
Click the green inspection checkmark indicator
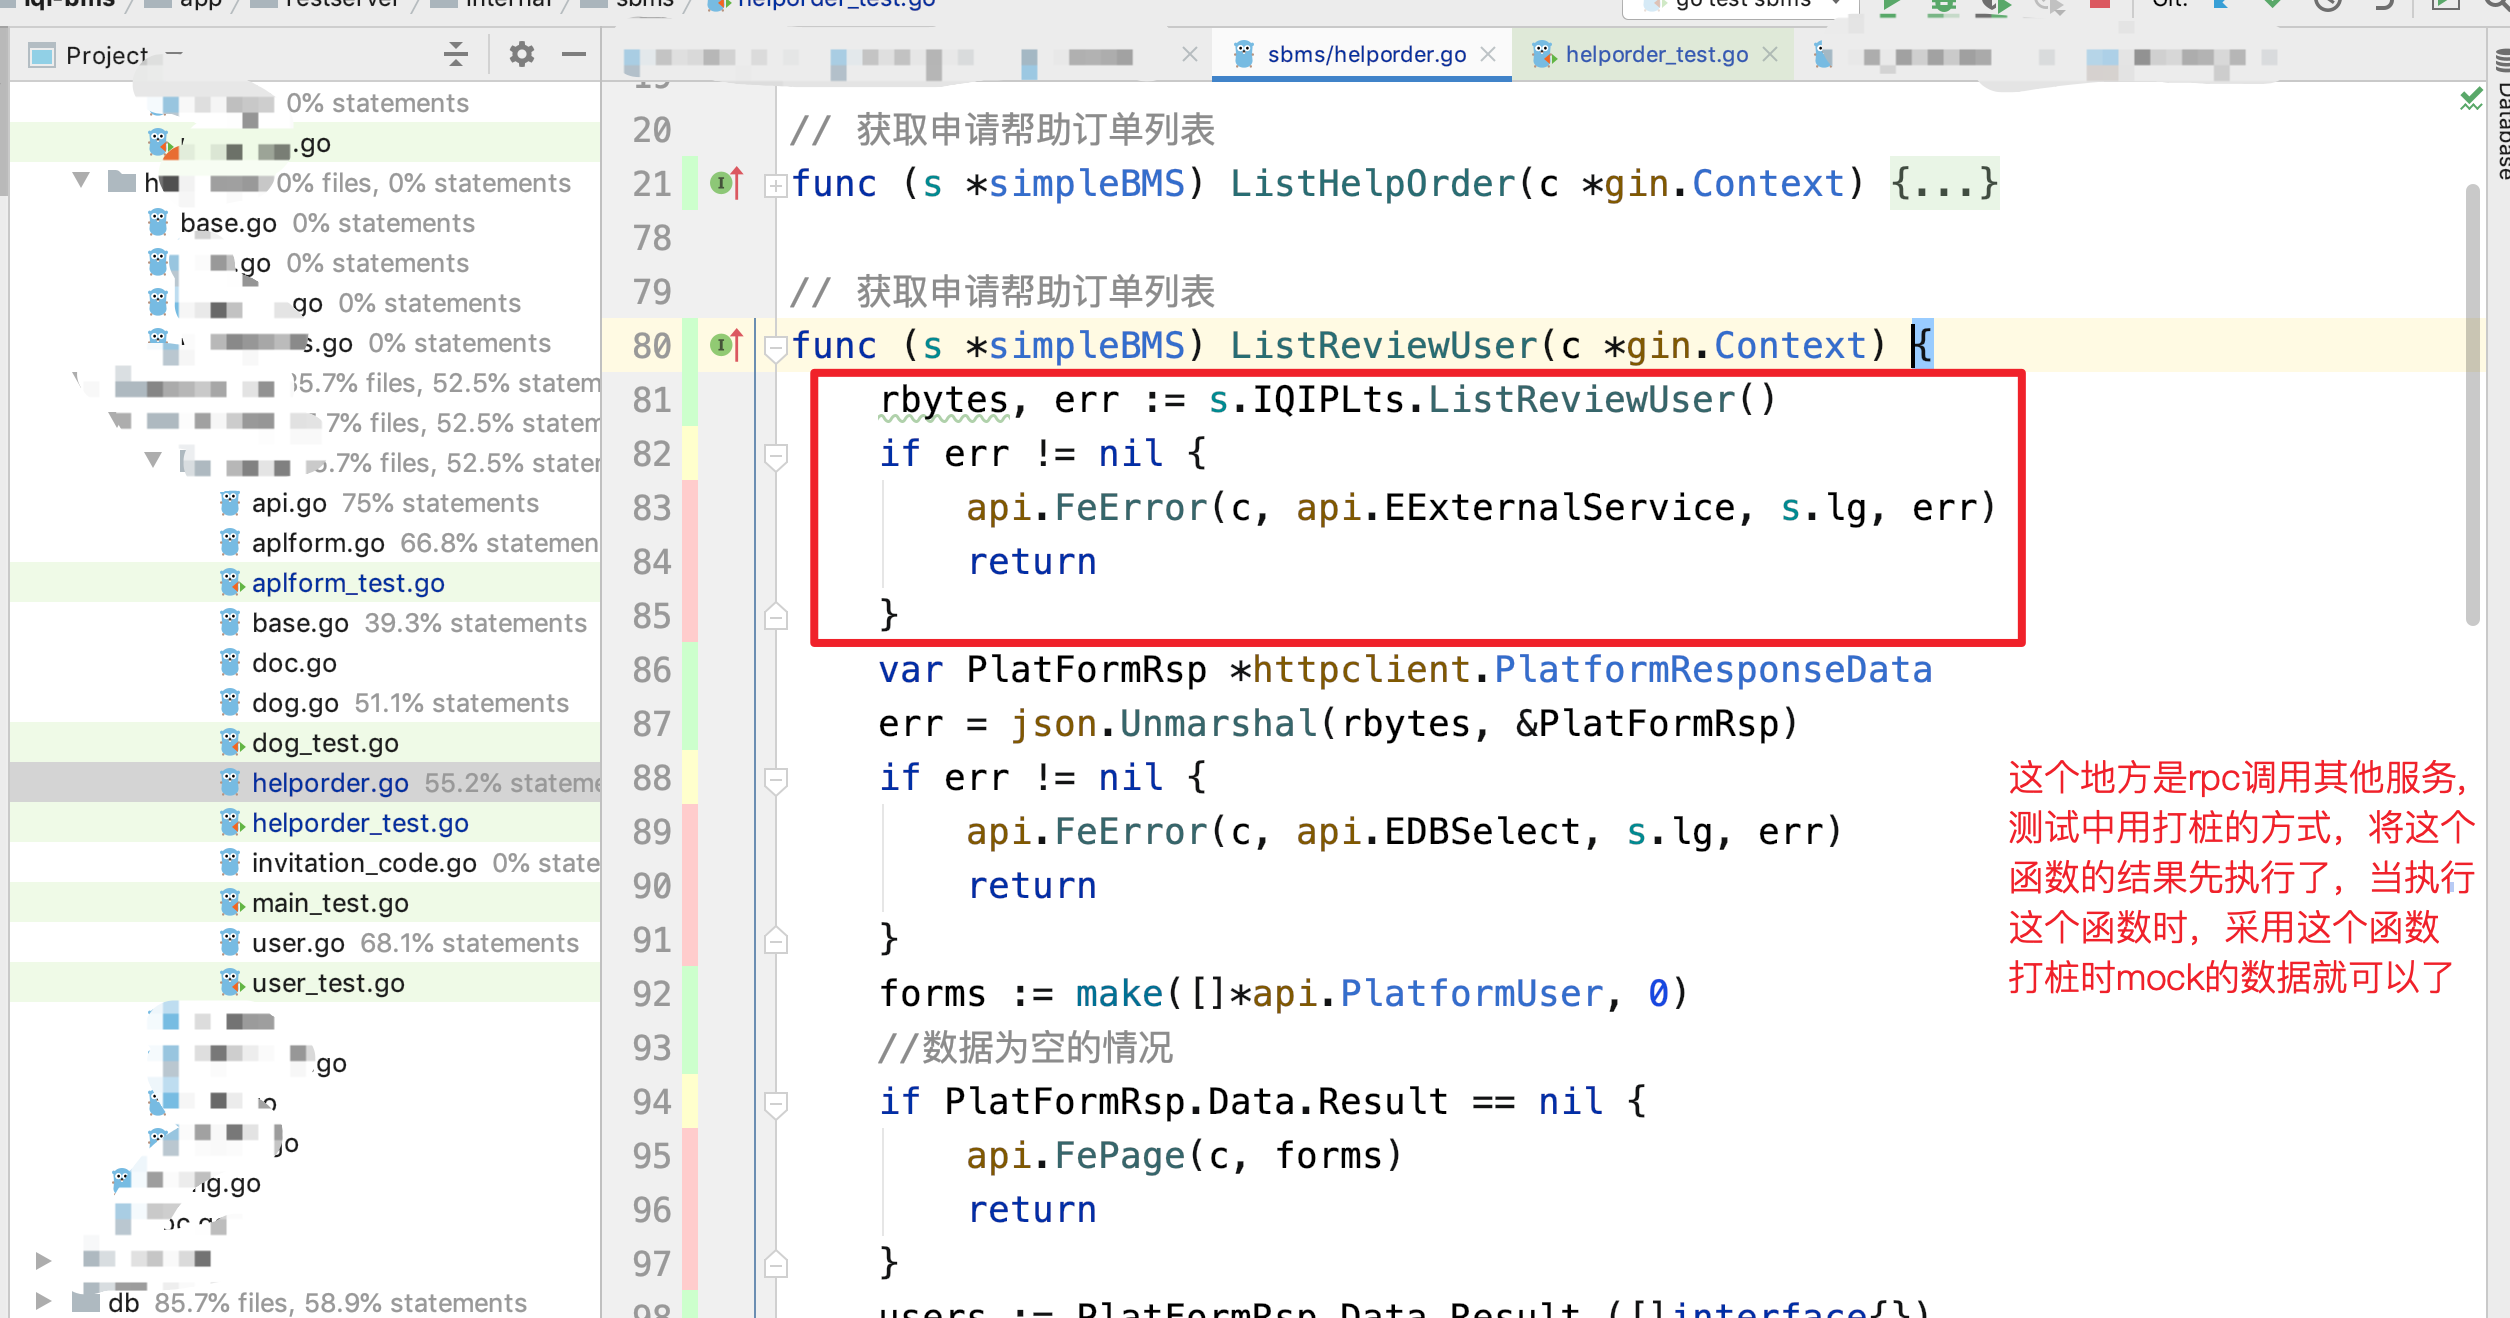[x=2471, y=99]
